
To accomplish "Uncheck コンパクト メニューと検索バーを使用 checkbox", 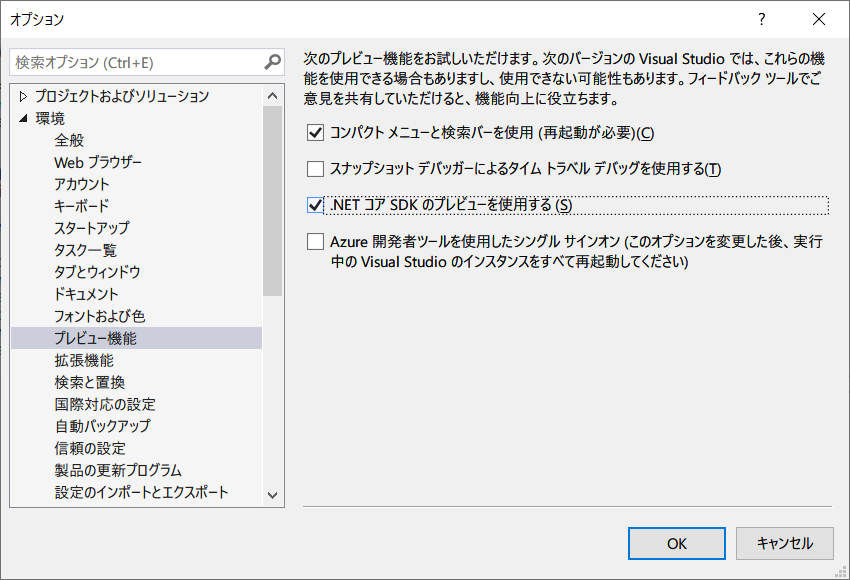I will click(315, 133).
